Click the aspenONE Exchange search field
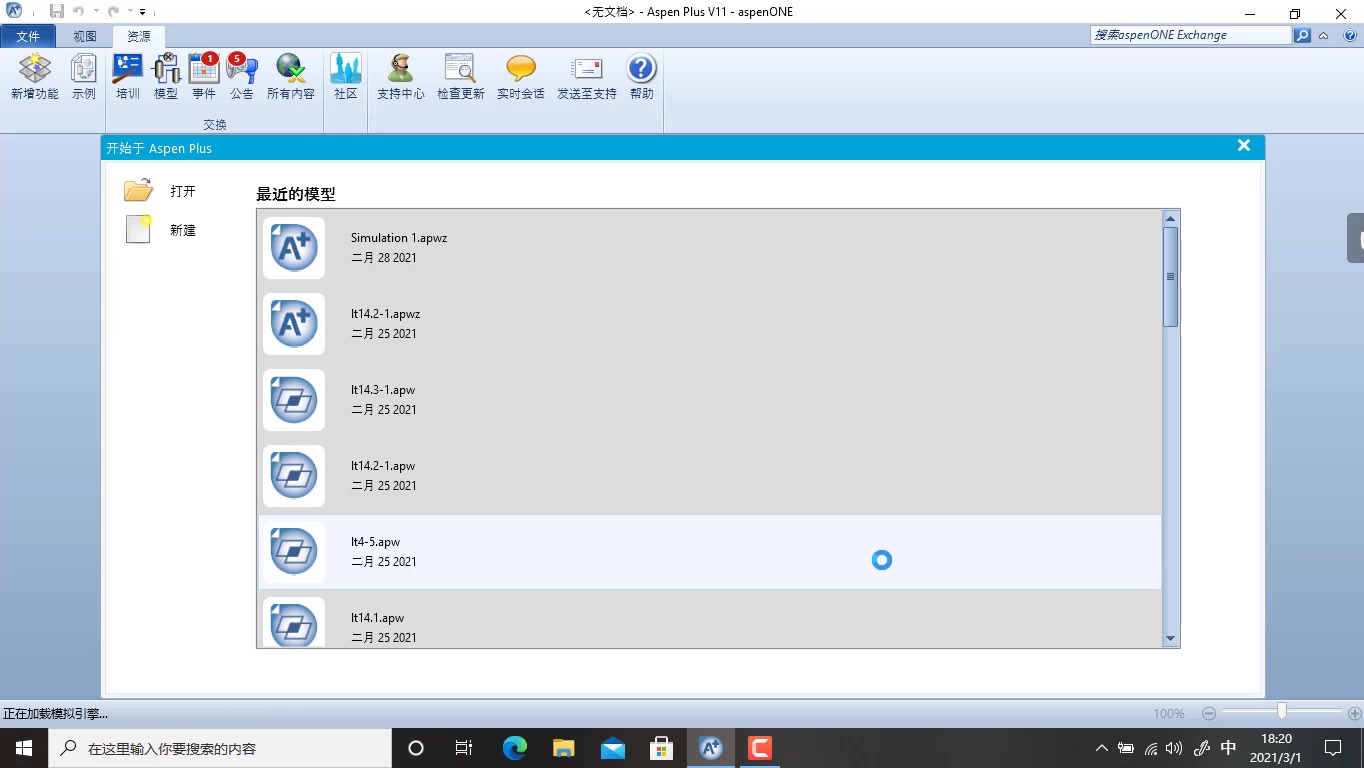Screen dimensions: 1364x768 (1190, 35)
